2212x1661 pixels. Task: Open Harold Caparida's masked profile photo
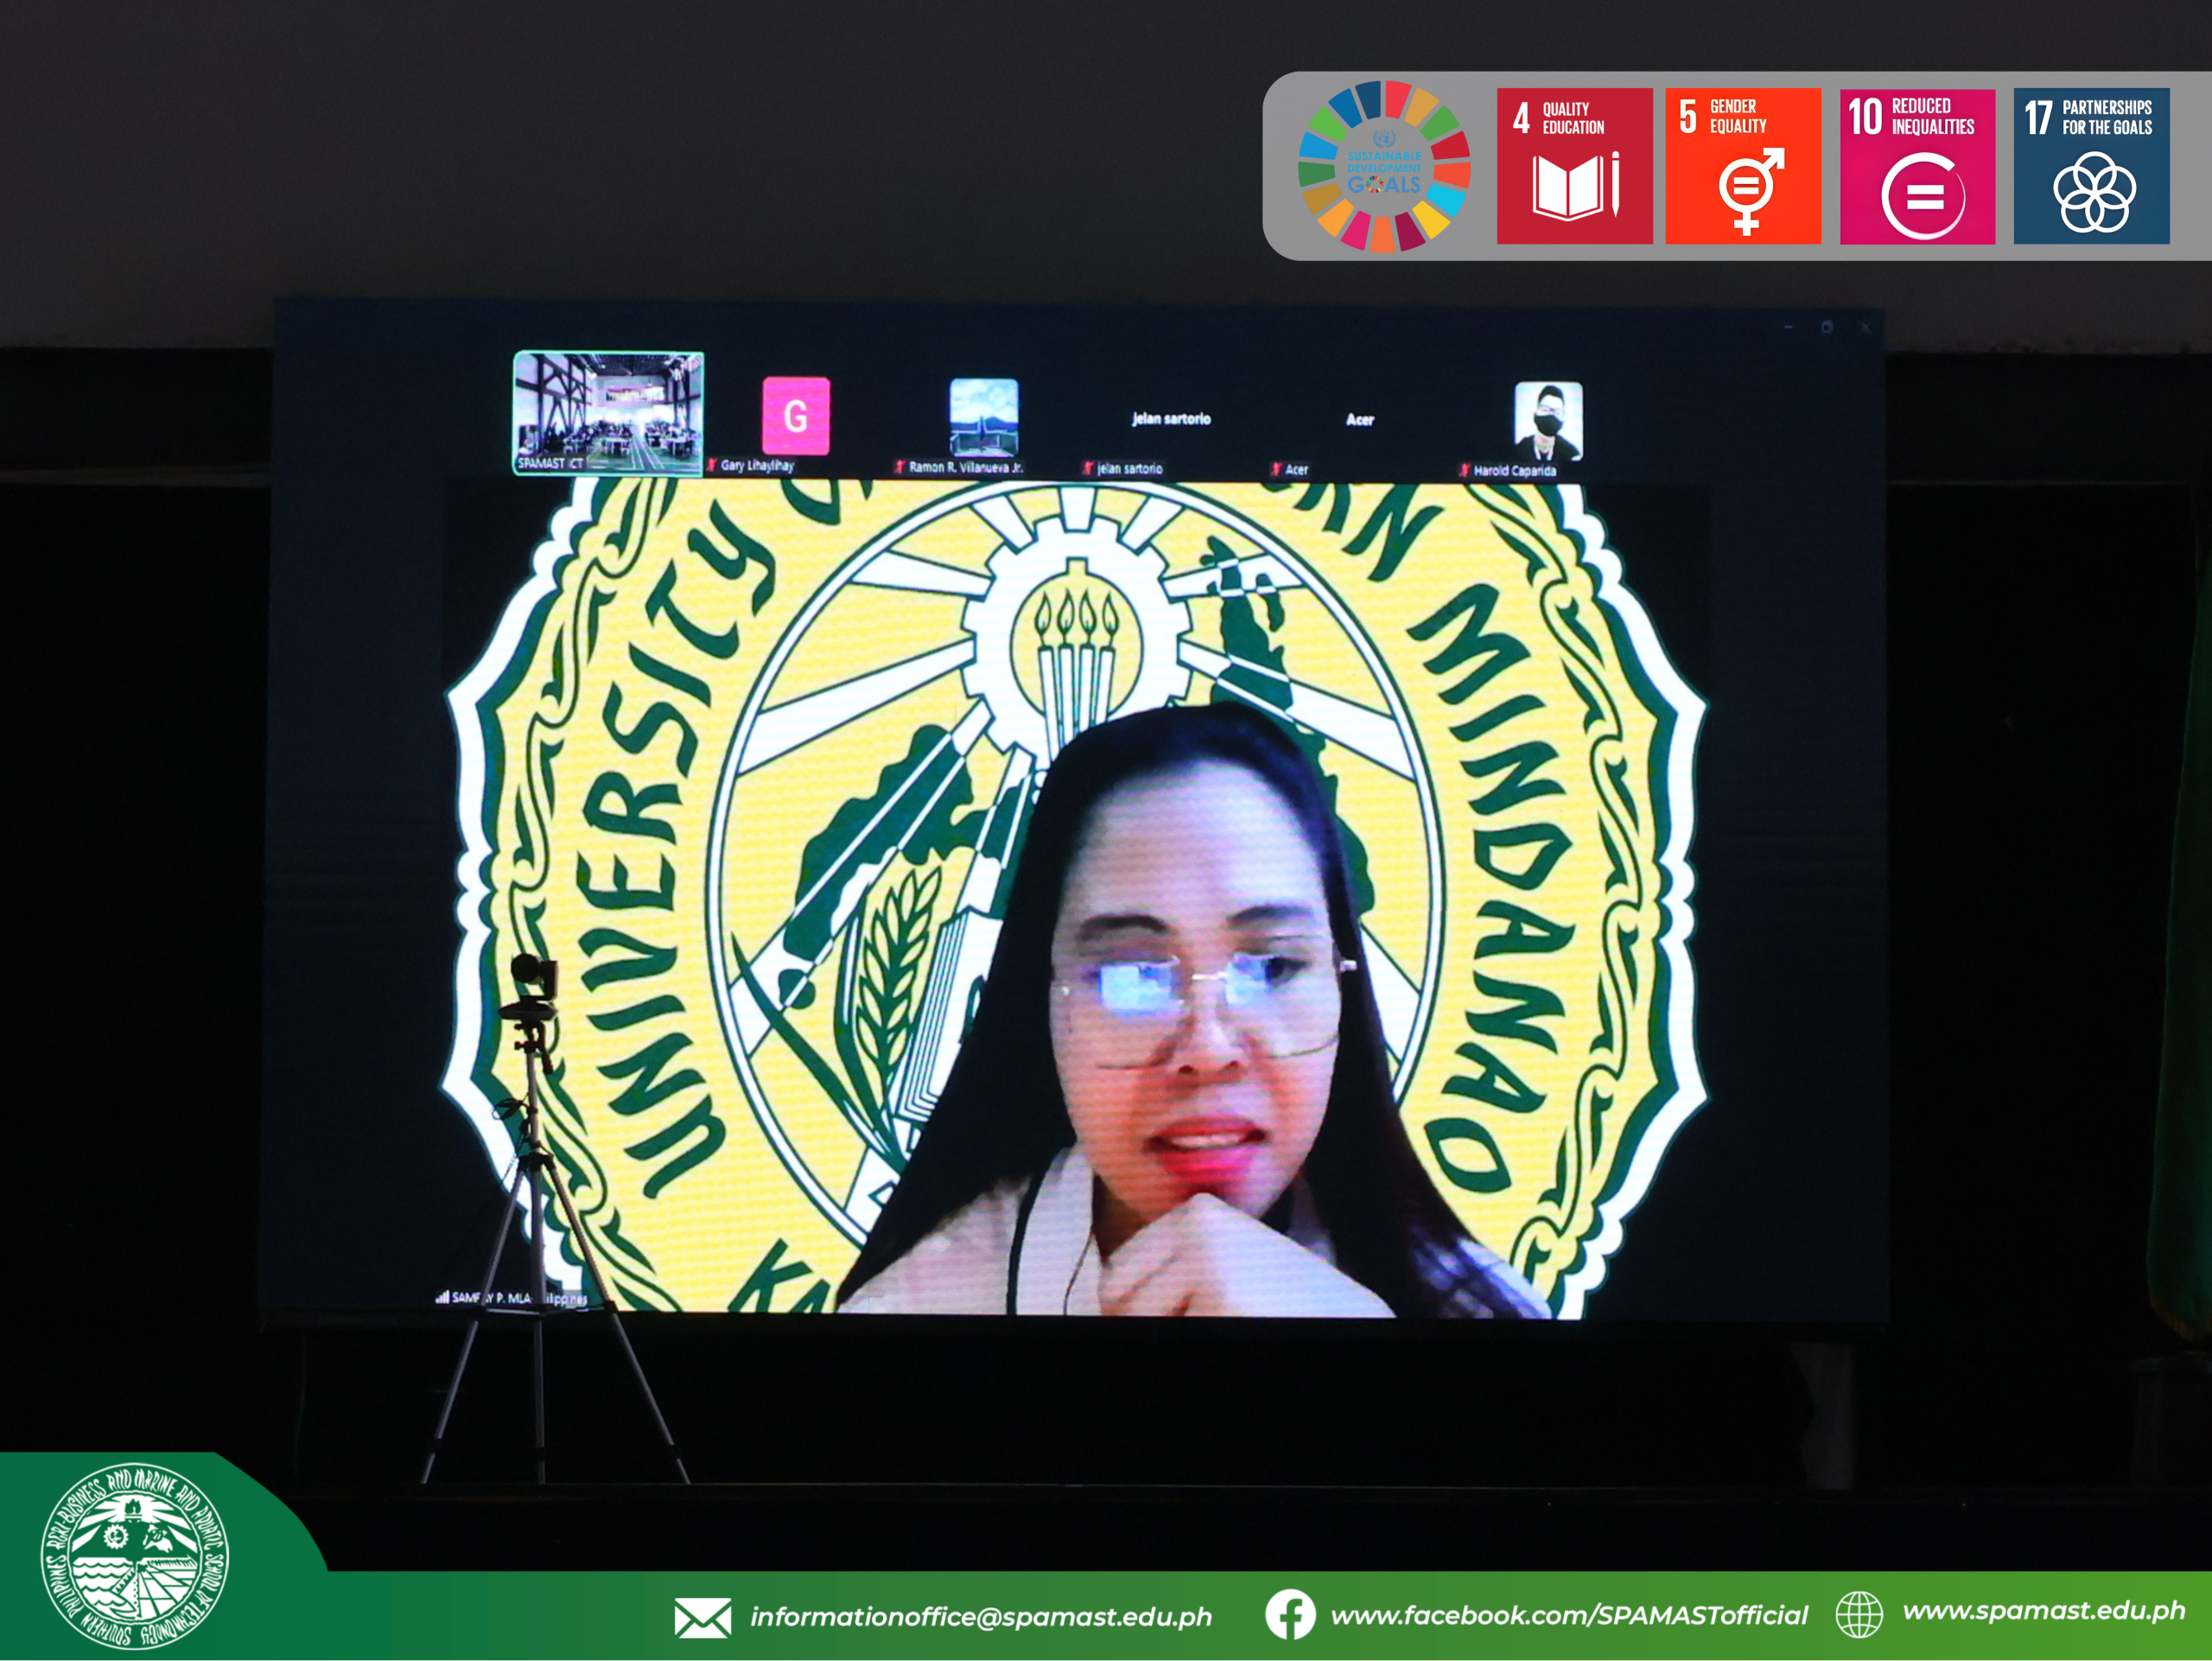click(1547, 420)
